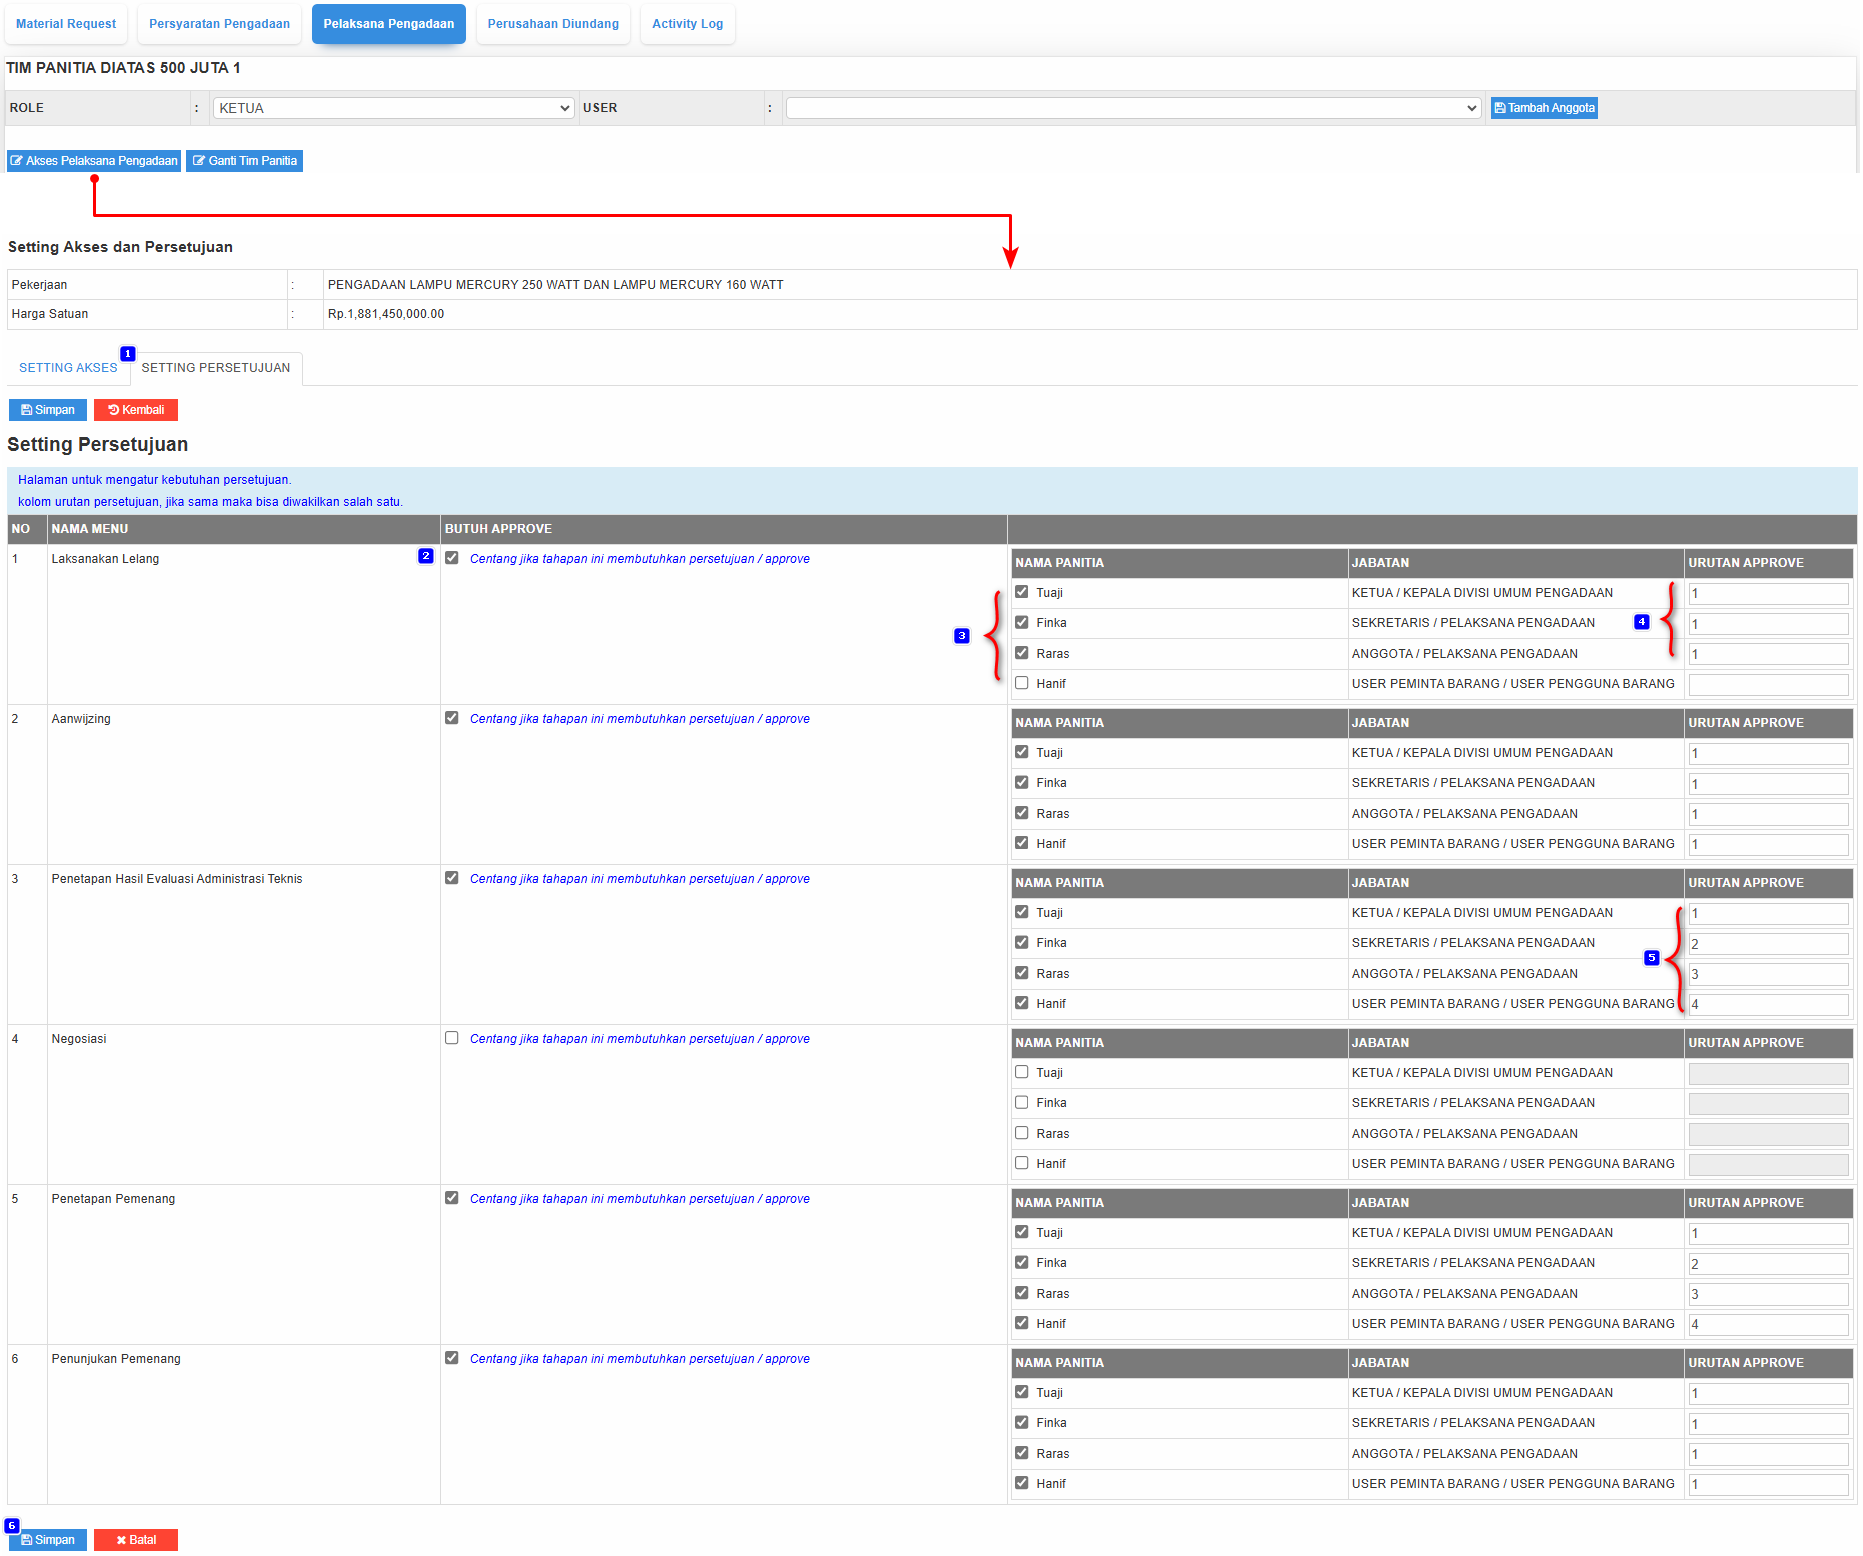Click the top Simpan button
The height and width of the screenshot is (1556, 1863).
pyautogui.click(x=48, y=410)
